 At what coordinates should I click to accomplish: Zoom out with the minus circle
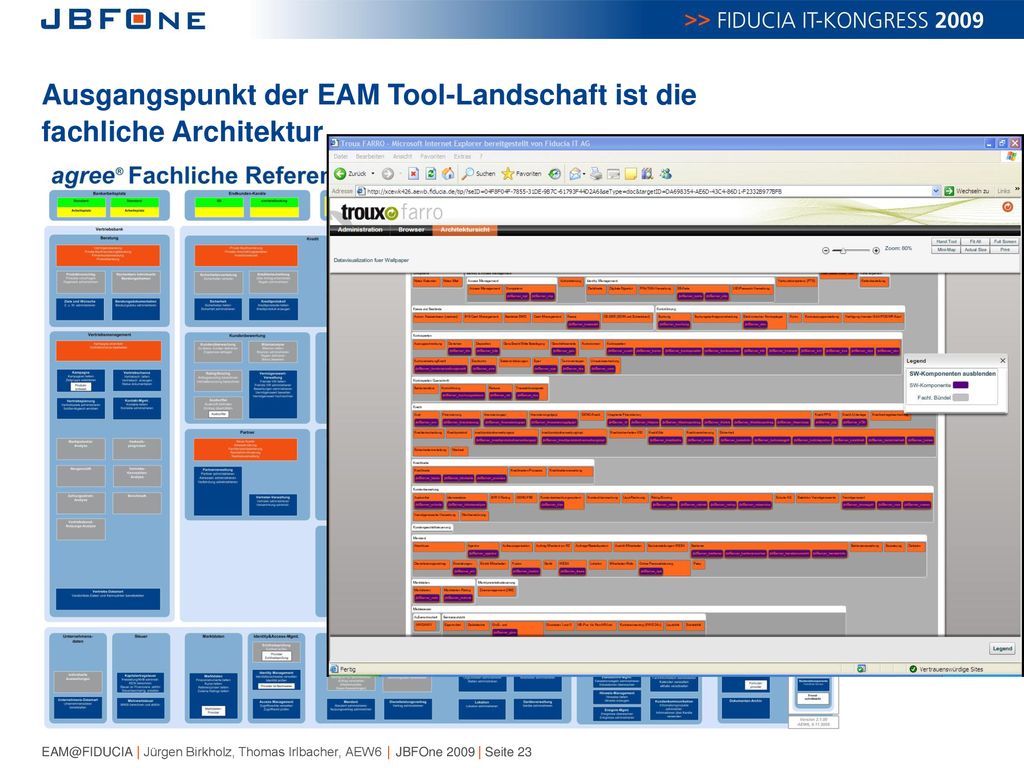tap(825, 251)
